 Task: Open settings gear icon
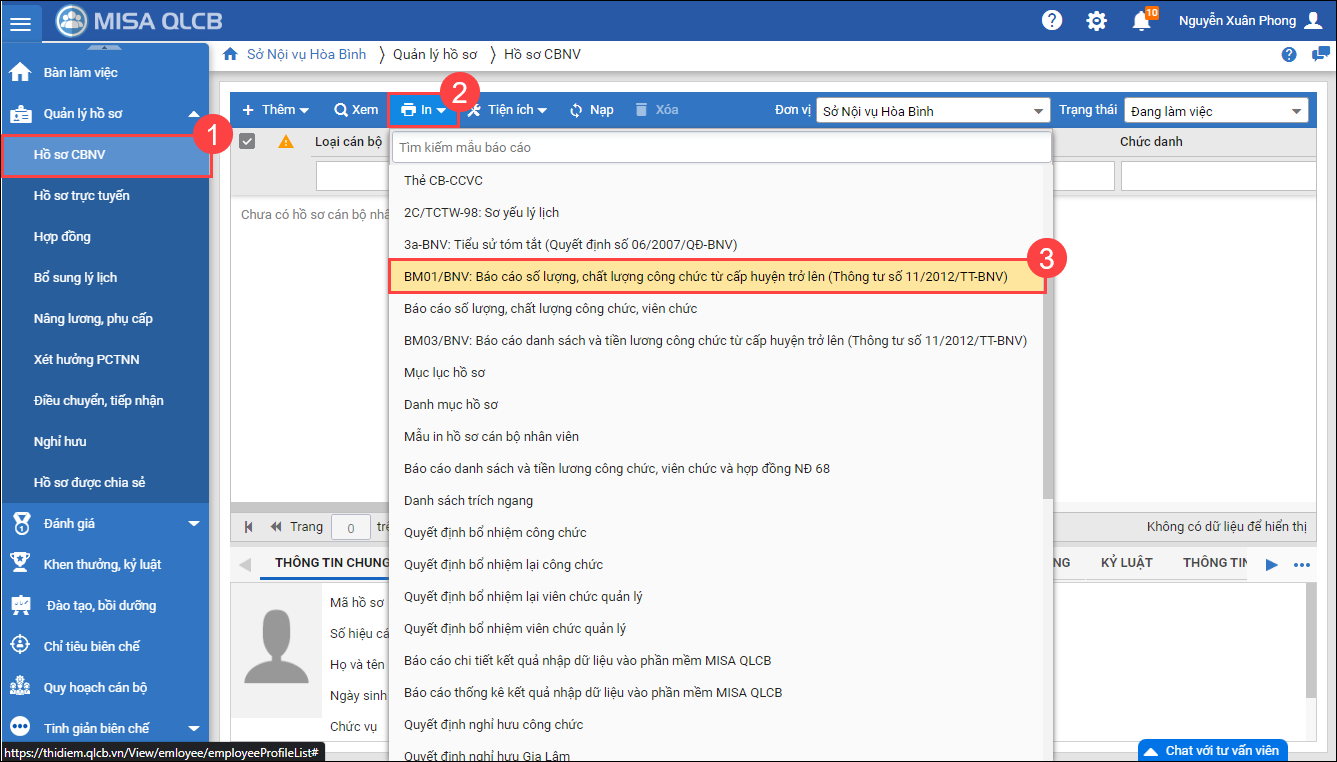(x=1096, y=21)
